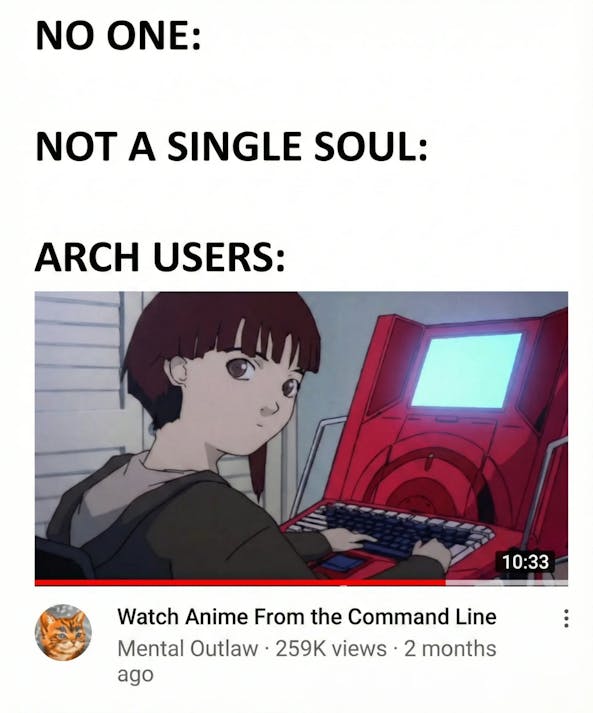Click the 10:33 duration badge
Image resolution: width=593 pixels, height=713 pixels.
click(x=525, y=562)
